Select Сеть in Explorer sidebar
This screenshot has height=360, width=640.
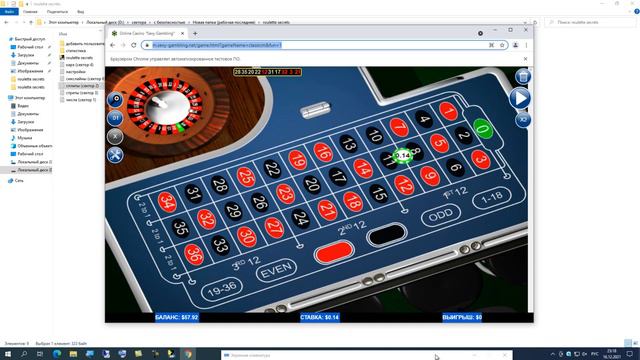click(19, 180)
